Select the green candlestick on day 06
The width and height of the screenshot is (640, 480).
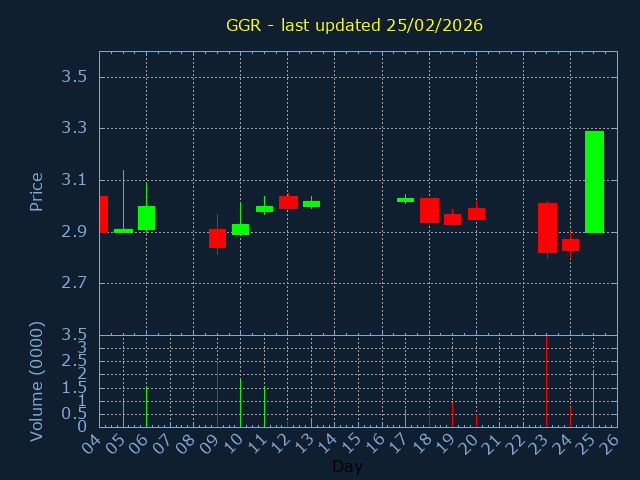(146, 218)
